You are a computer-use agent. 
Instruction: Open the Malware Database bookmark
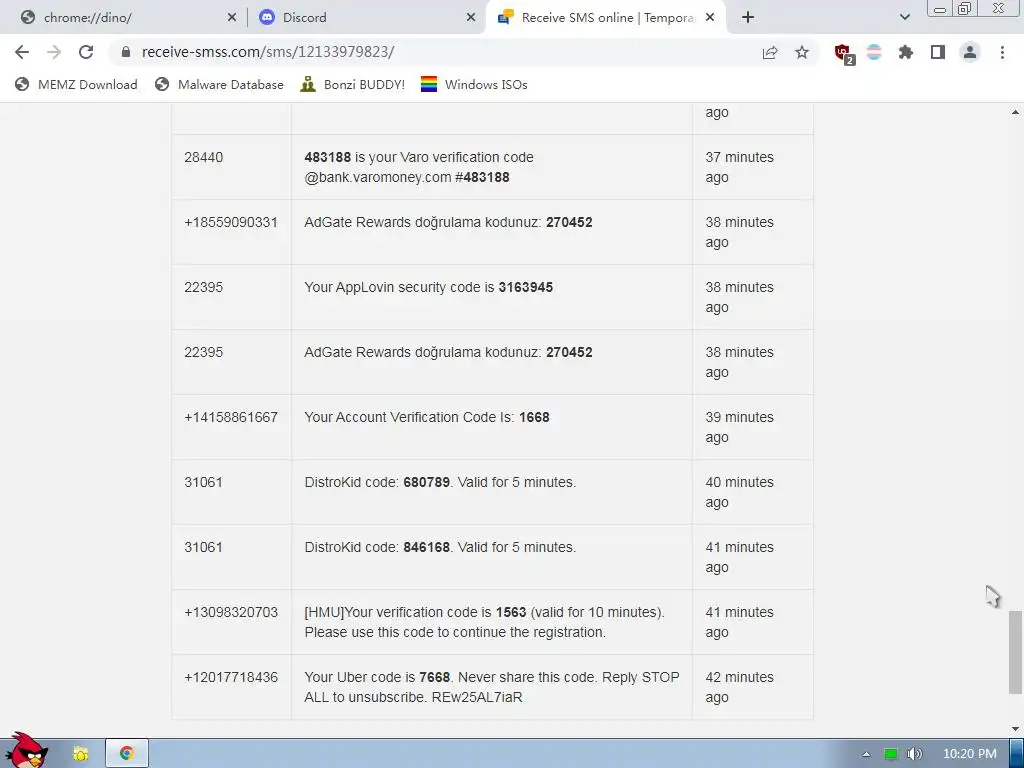point(219,84)
